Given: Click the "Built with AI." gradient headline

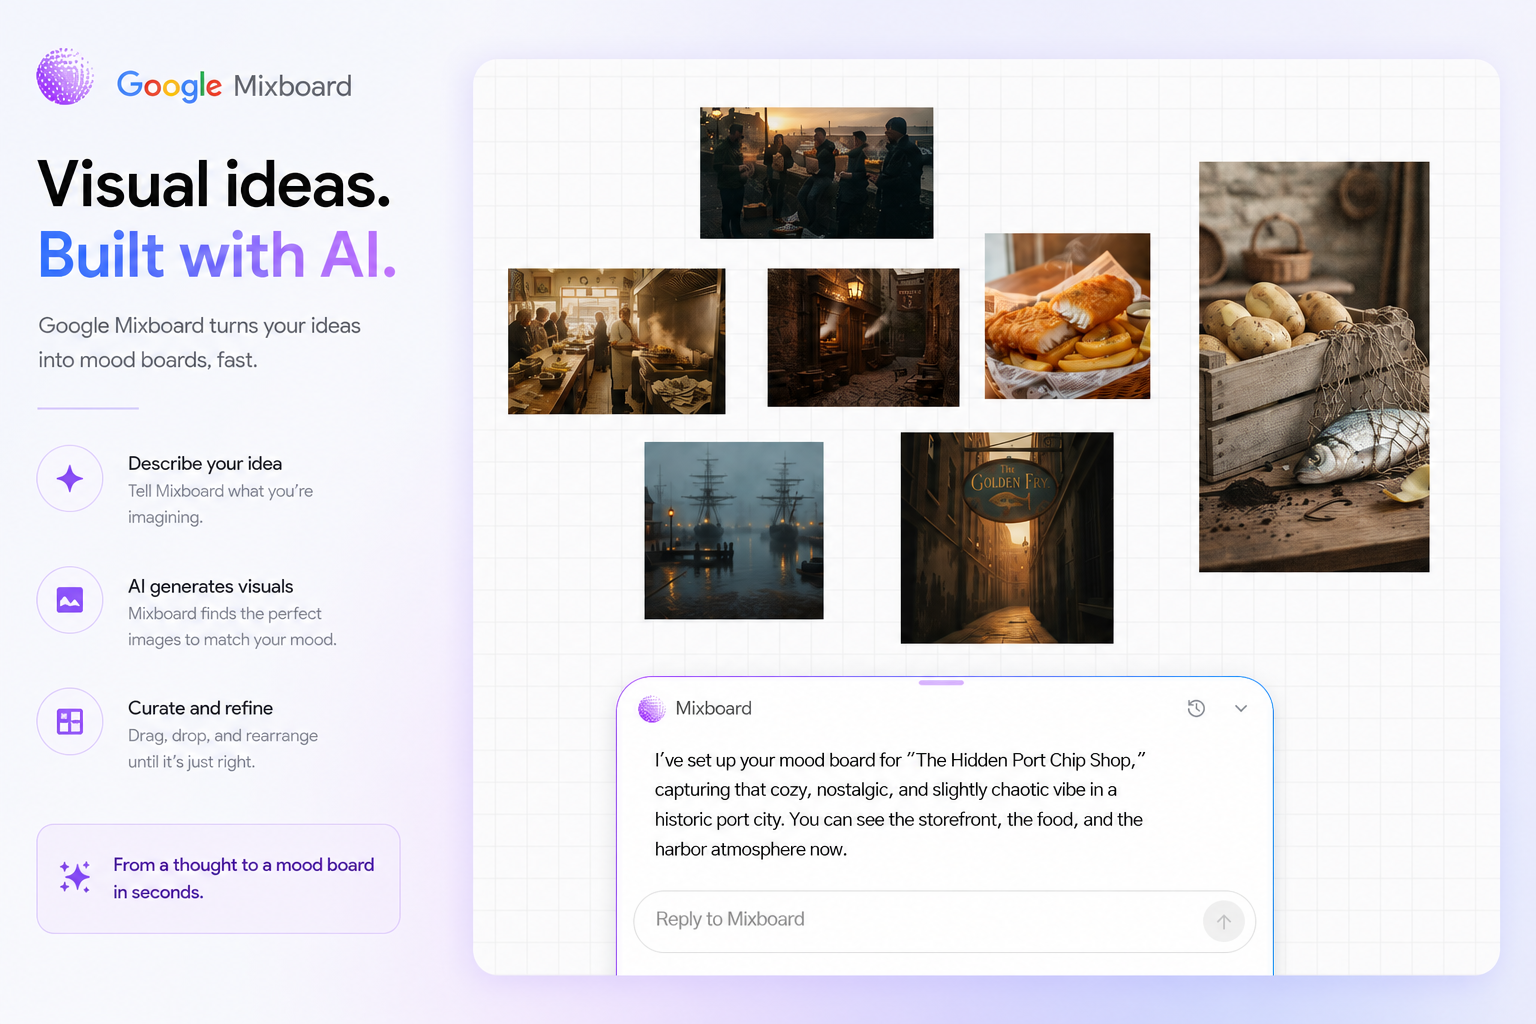Looking at the screenshot, I should pyautogui.click(x=217, y=255).
